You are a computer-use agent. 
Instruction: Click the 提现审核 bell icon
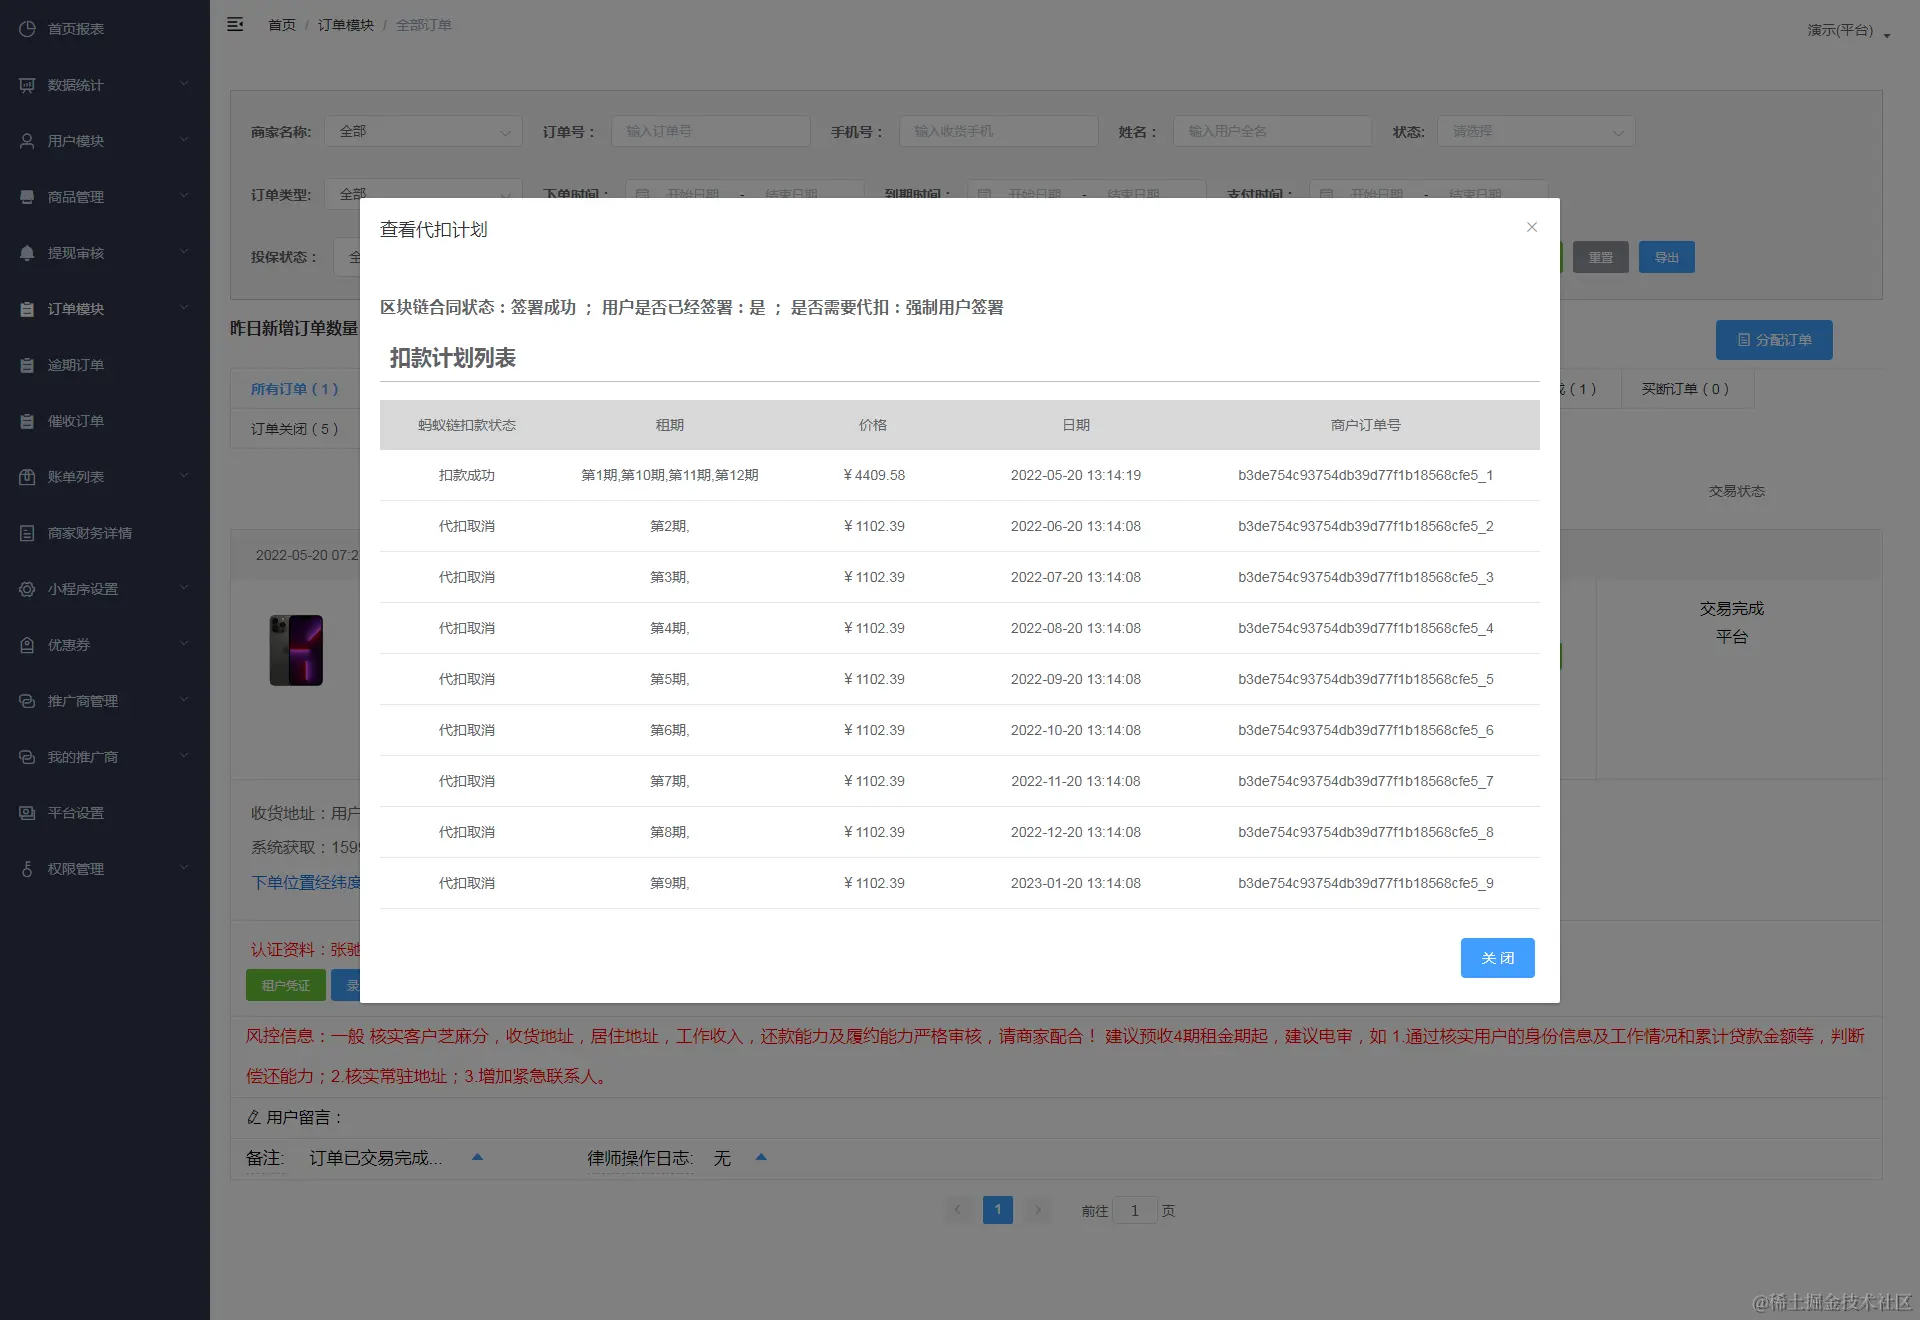click(x=27, y=252)
